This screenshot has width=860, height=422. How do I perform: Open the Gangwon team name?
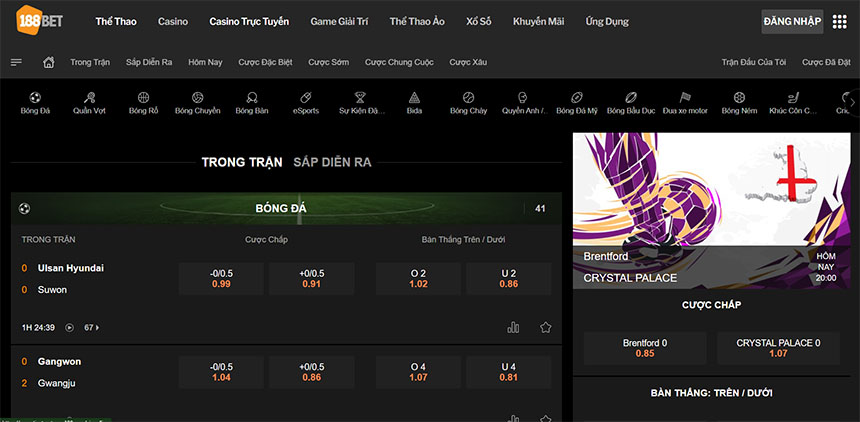[59, 362]
